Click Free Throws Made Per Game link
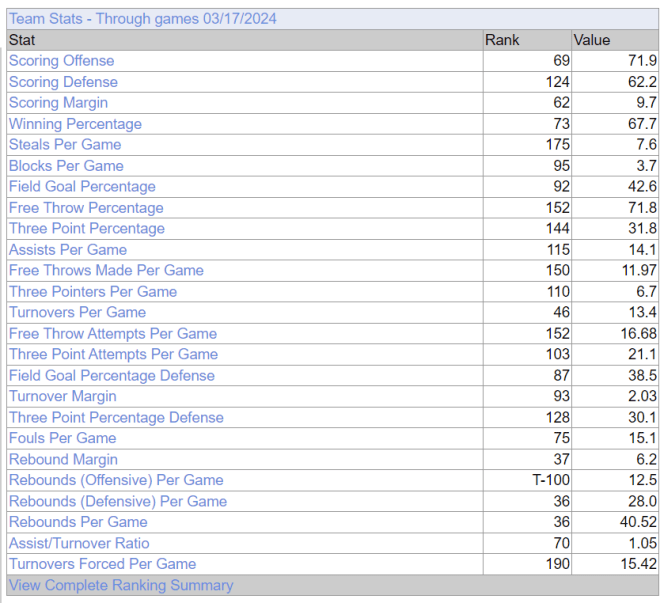The image size is (660, 603). (106, 270)
